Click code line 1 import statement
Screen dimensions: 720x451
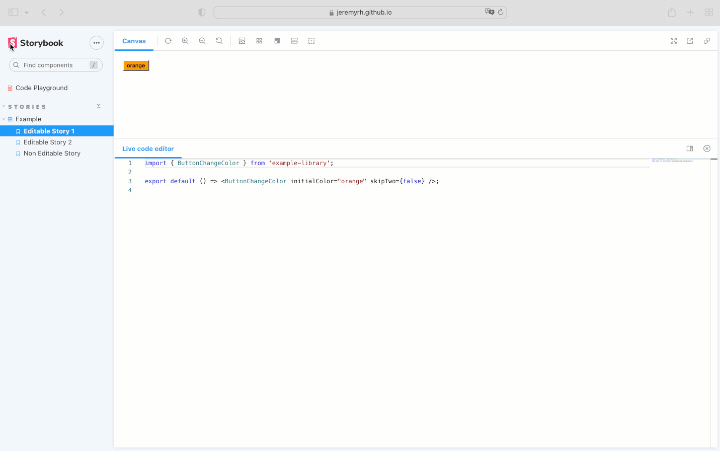239,163
